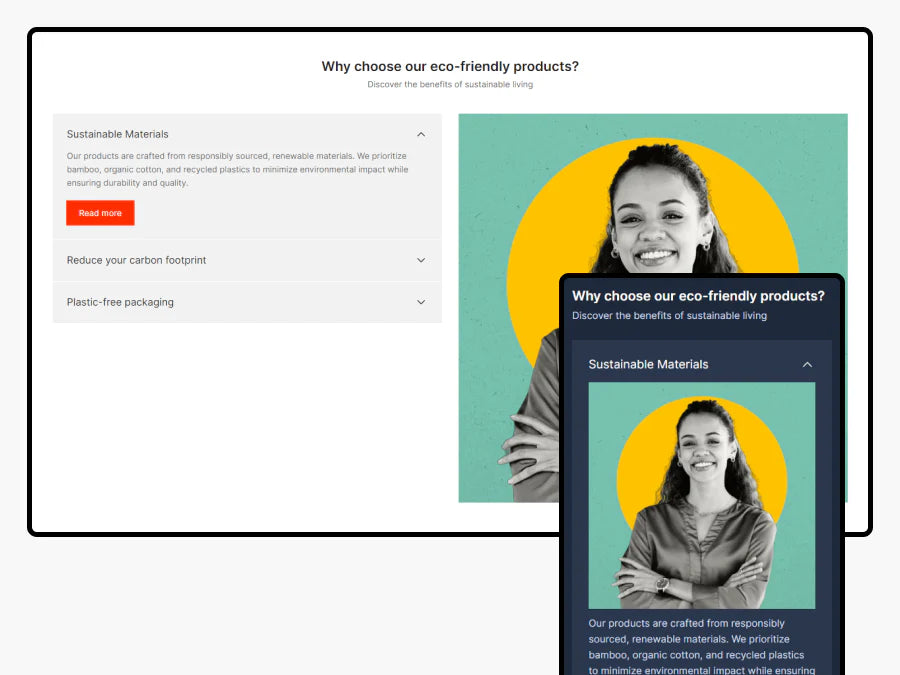Viewport: 900px width, 675px height.
Task: Select the mobile heading Why choose our eco-friendly products
Action: [698, 296]
